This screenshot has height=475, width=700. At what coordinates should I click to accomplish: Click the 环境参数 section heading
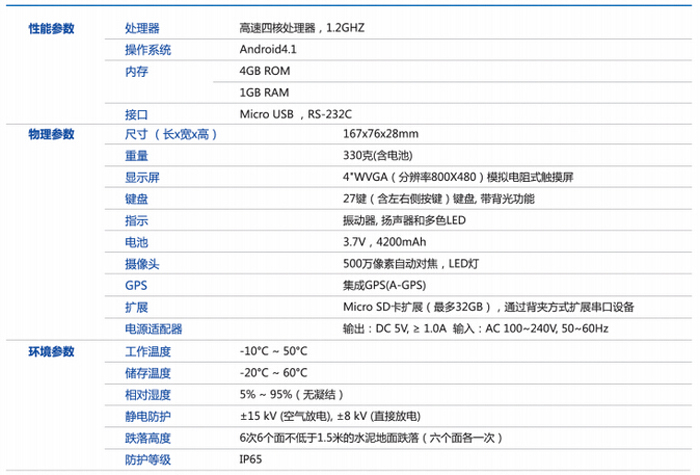pos(50,351)
